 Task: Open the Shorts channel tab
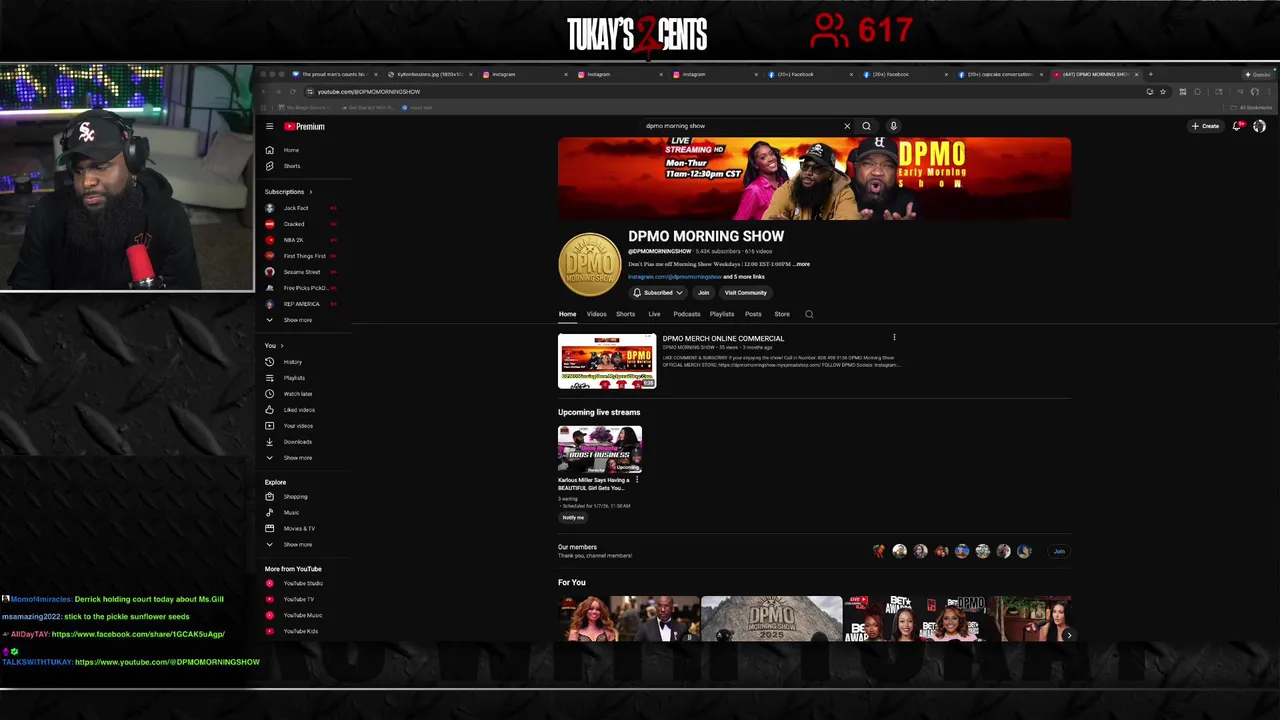coord(625,314)
